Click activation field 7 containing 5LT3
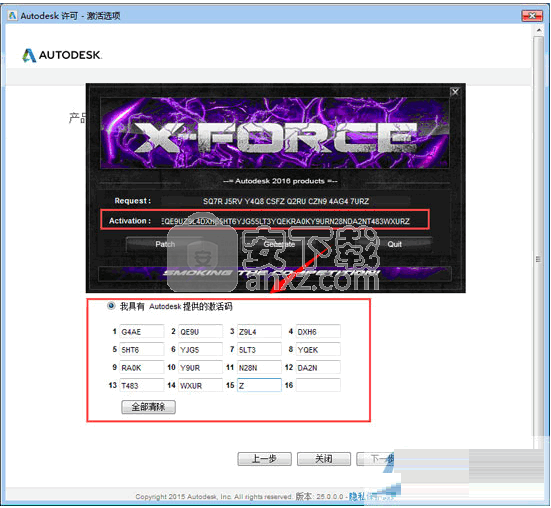This screenshot has height=508, width=551. (x=259, y=350)
